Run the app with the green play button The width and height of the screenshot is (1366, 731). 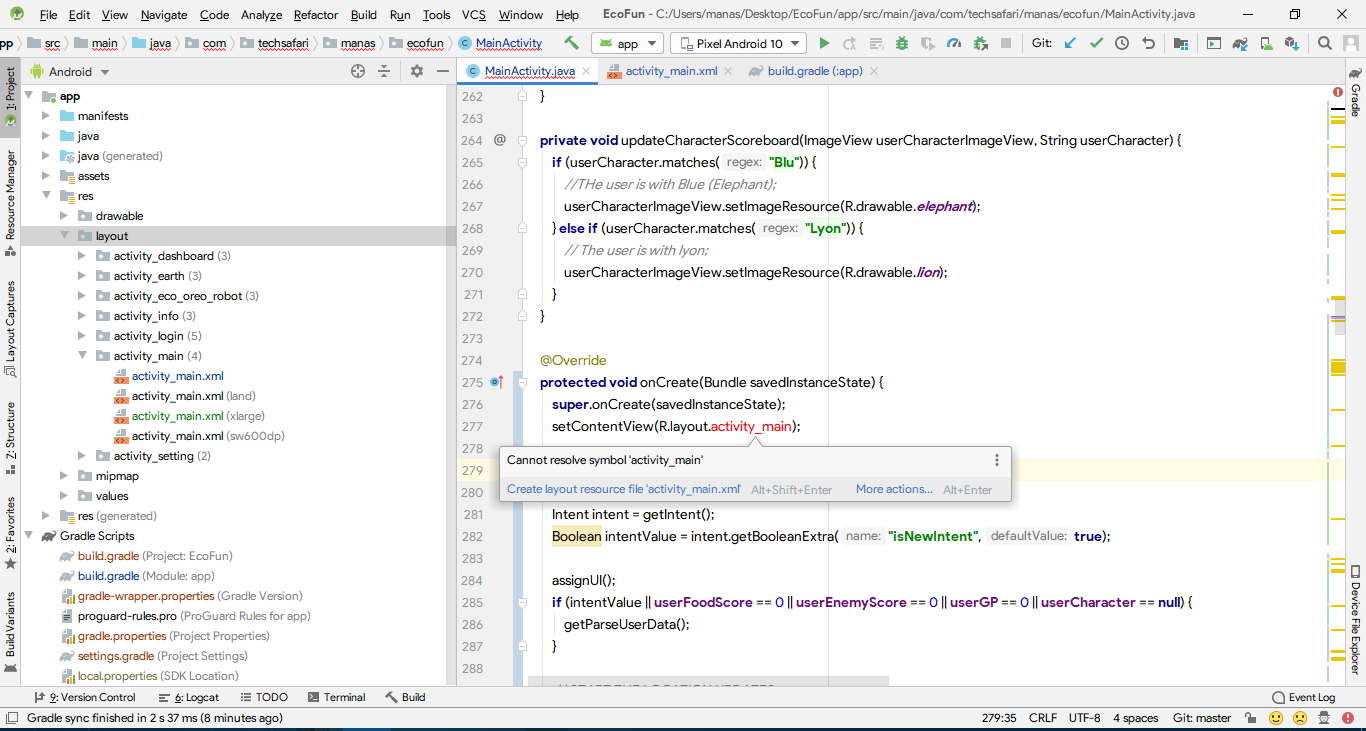(824, 43)
